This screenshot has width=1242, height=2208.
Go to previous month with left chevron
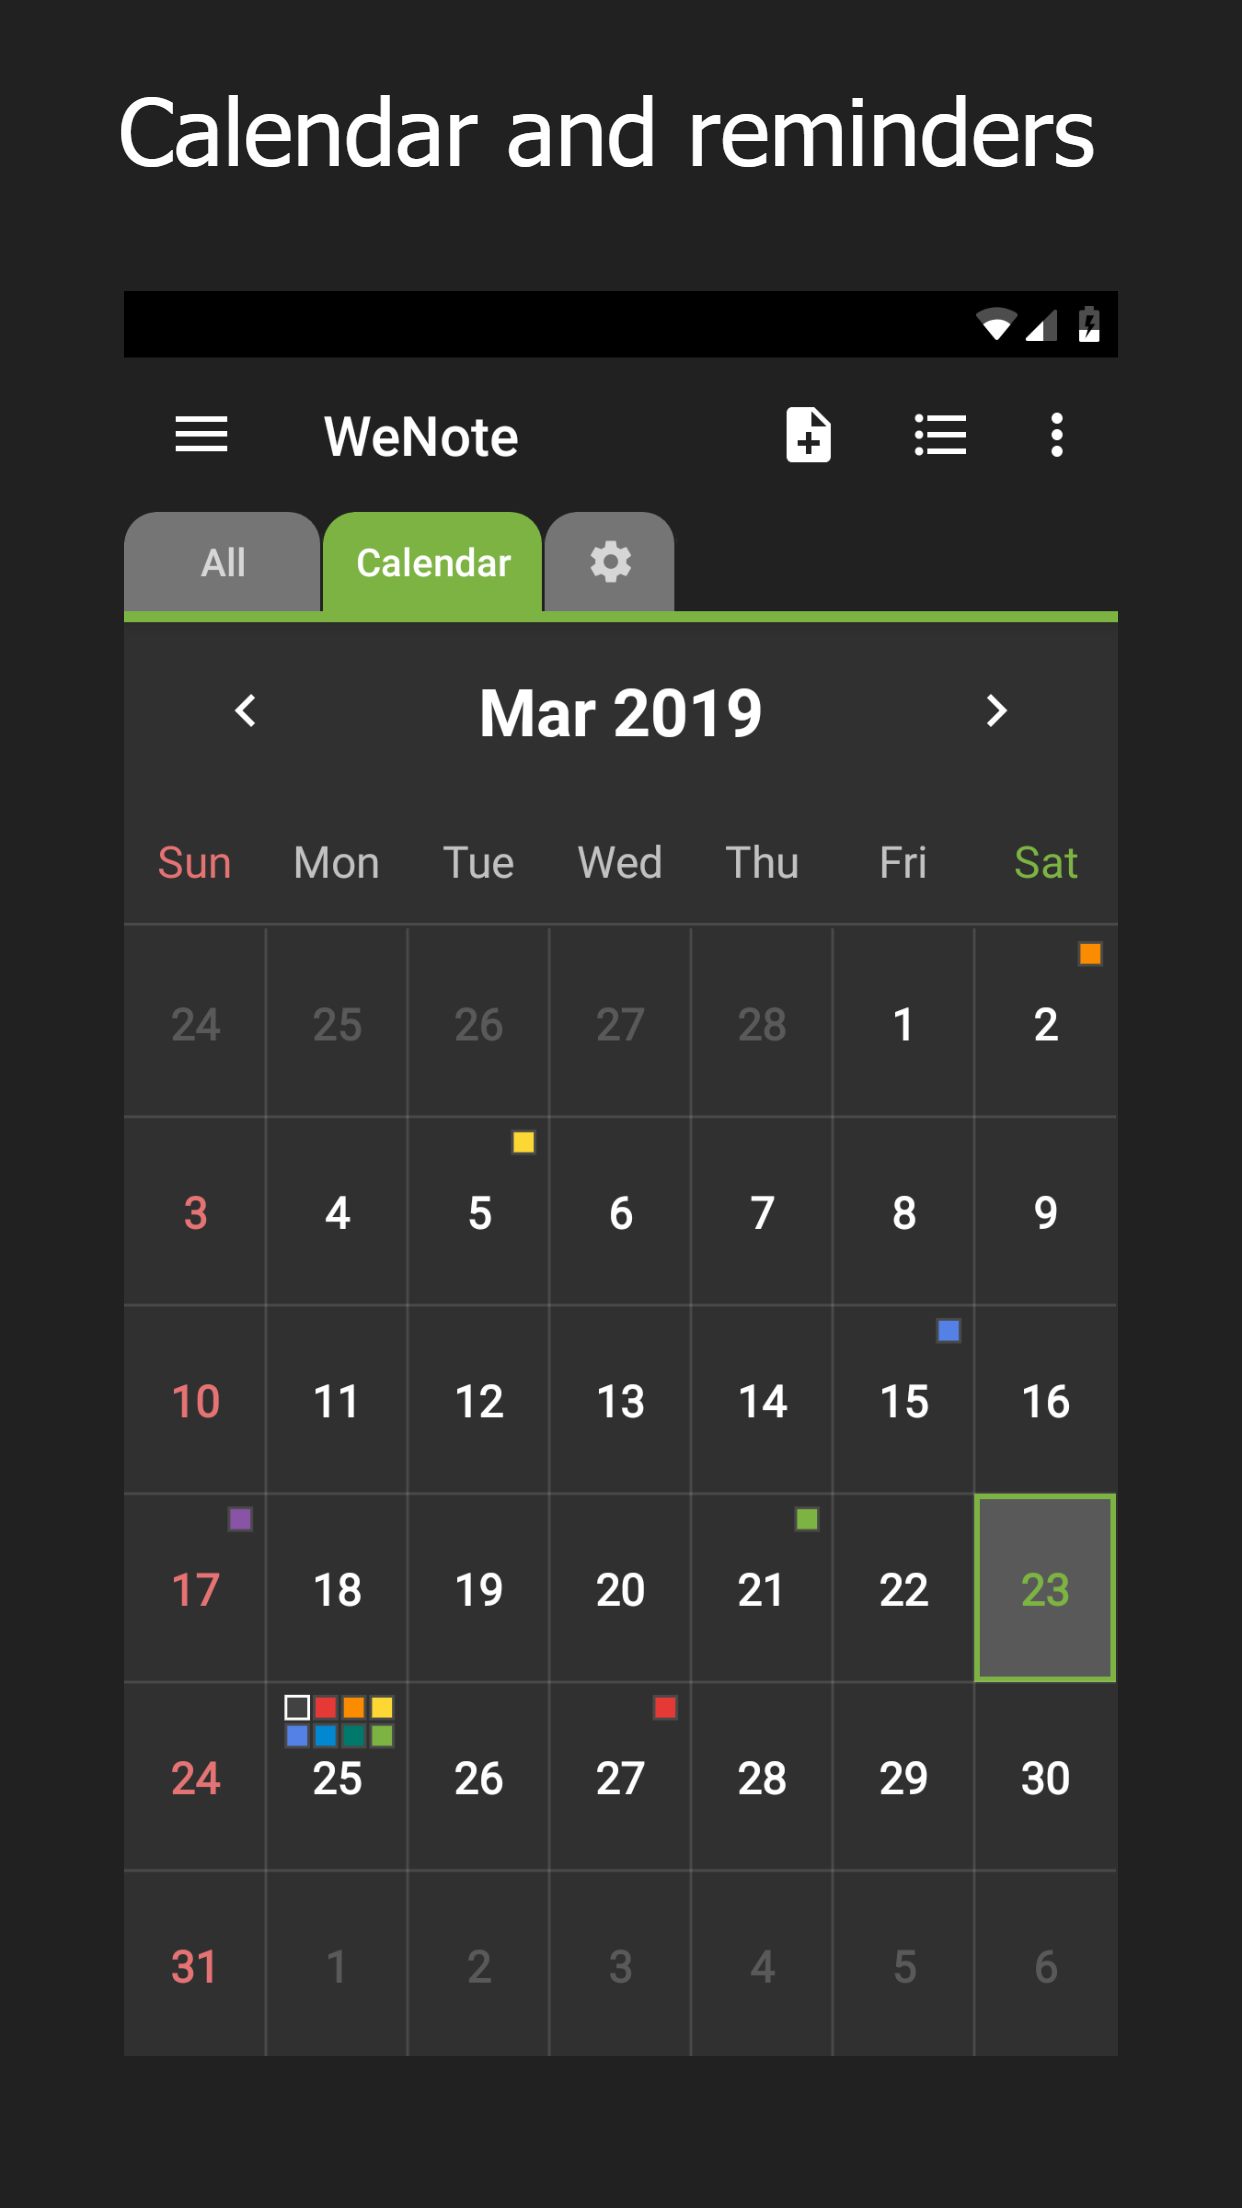246,711
